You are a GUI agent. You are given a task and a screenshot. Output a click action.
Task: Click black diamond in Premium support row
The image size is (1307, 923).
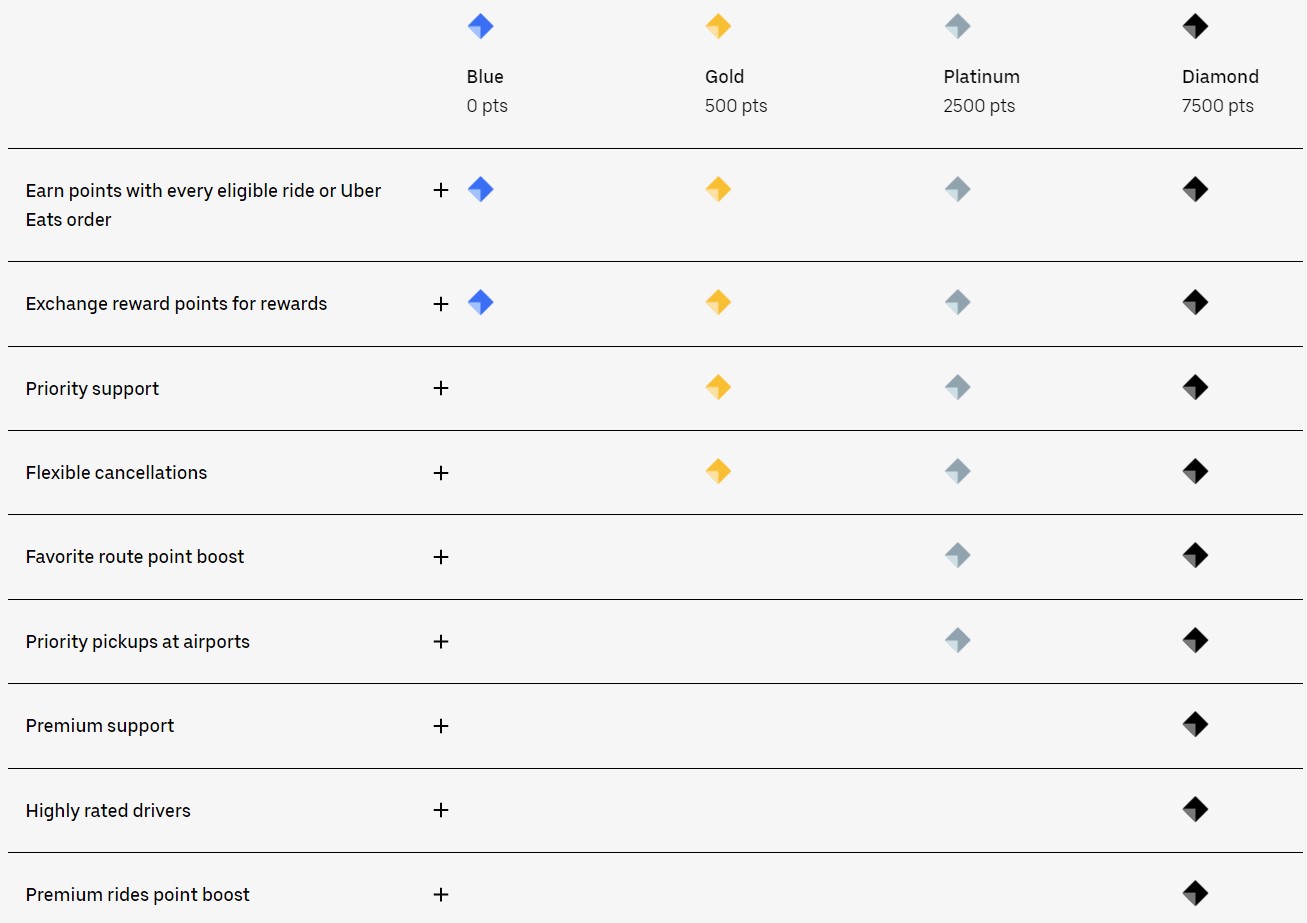[1195, 724]
